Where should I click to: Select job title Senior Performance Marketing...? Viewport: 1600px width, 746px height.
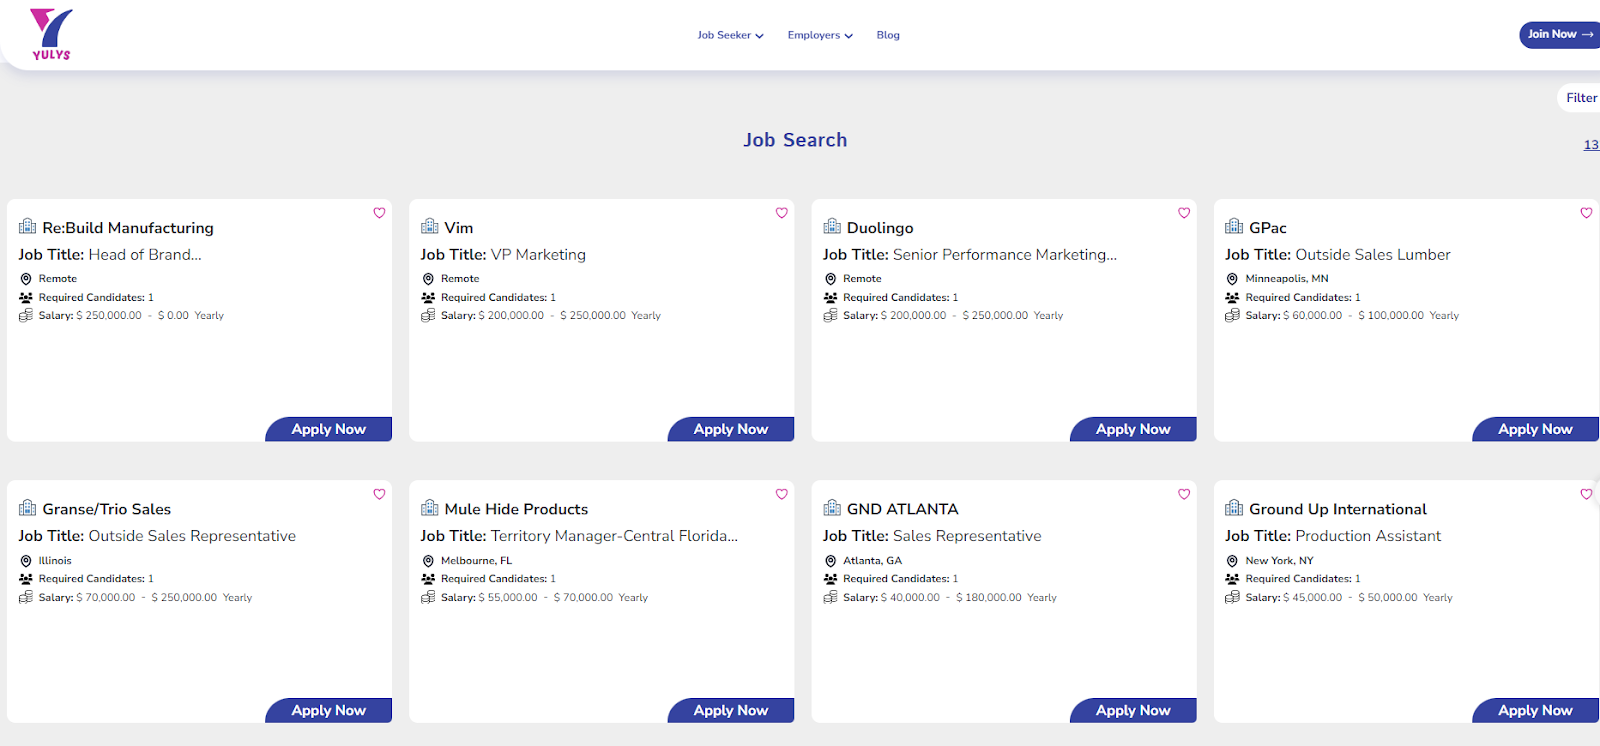coord(1005,255)
